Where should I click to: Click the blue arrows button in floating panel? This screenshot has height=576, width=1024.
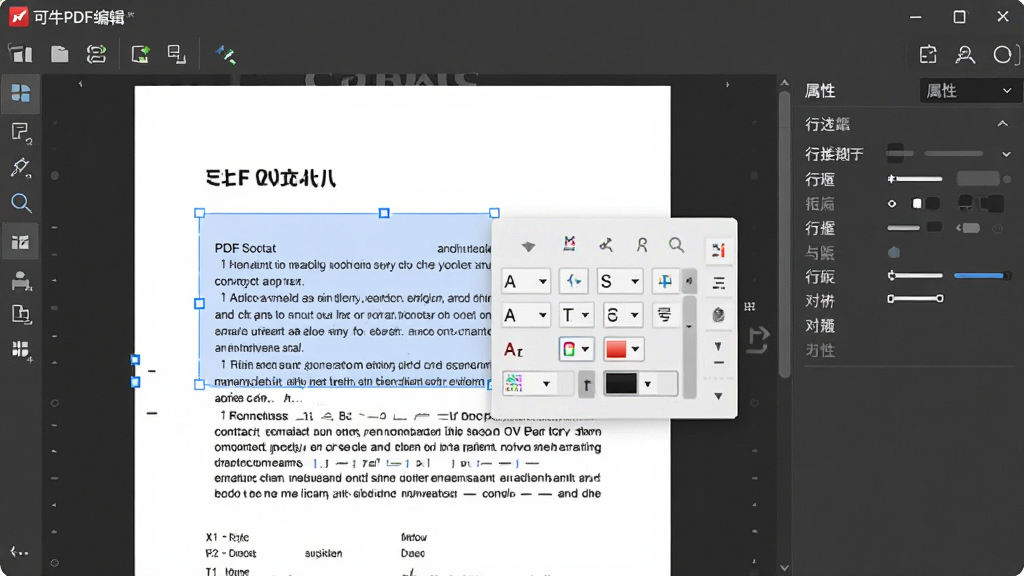573,281
